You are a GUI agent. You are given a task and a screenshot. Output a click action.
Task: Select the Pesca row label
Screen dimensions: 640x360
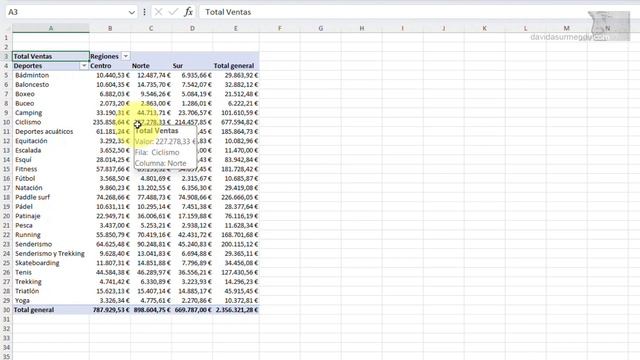click(24, 225)
